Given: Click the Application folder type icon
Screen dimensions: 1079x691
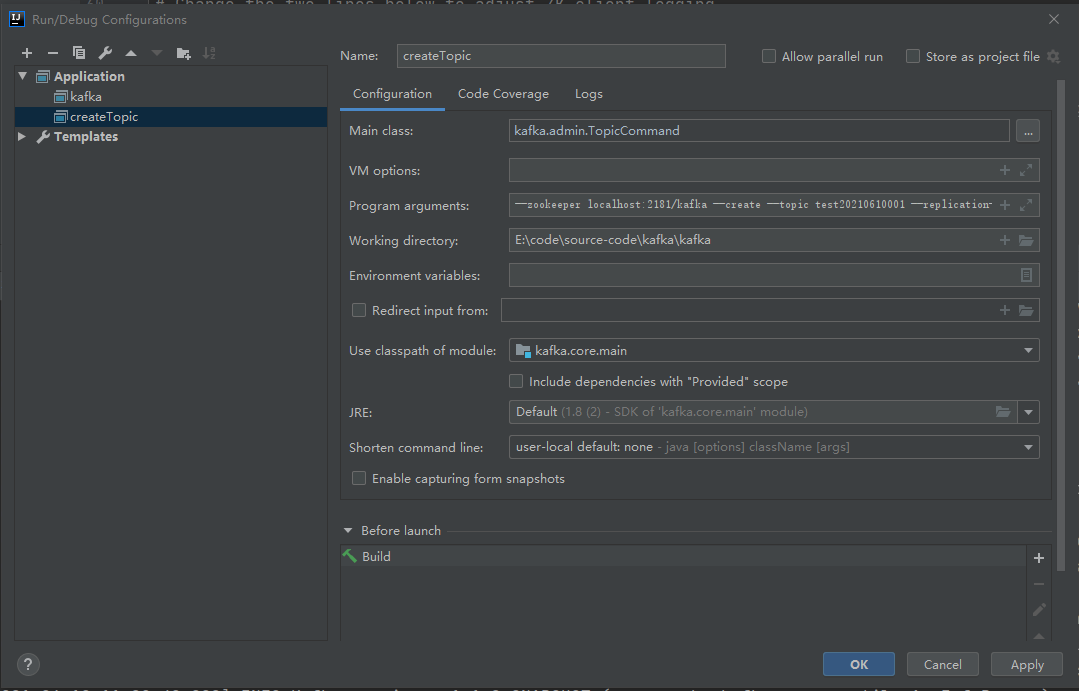Looking at the screenshot, I should [43, 76].
